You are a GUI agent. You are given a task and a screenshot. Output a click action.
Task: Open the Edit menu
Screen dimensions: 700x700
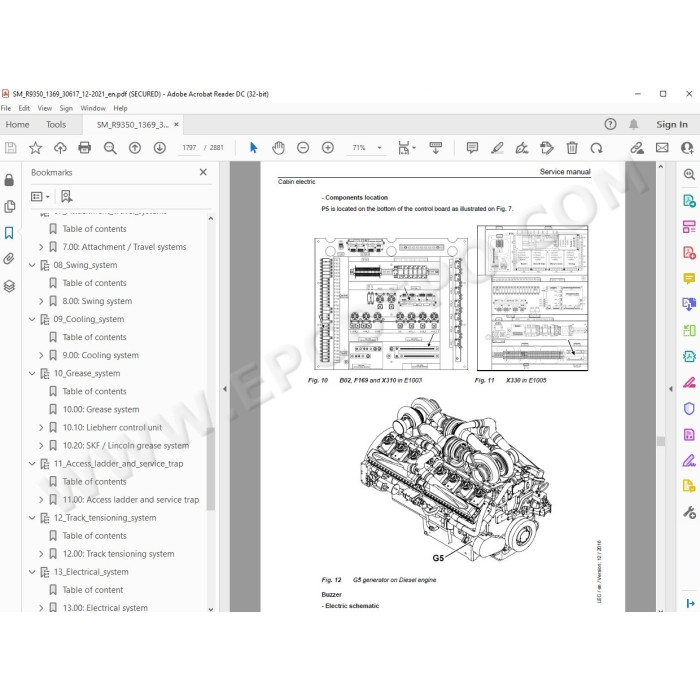[24, 108]
